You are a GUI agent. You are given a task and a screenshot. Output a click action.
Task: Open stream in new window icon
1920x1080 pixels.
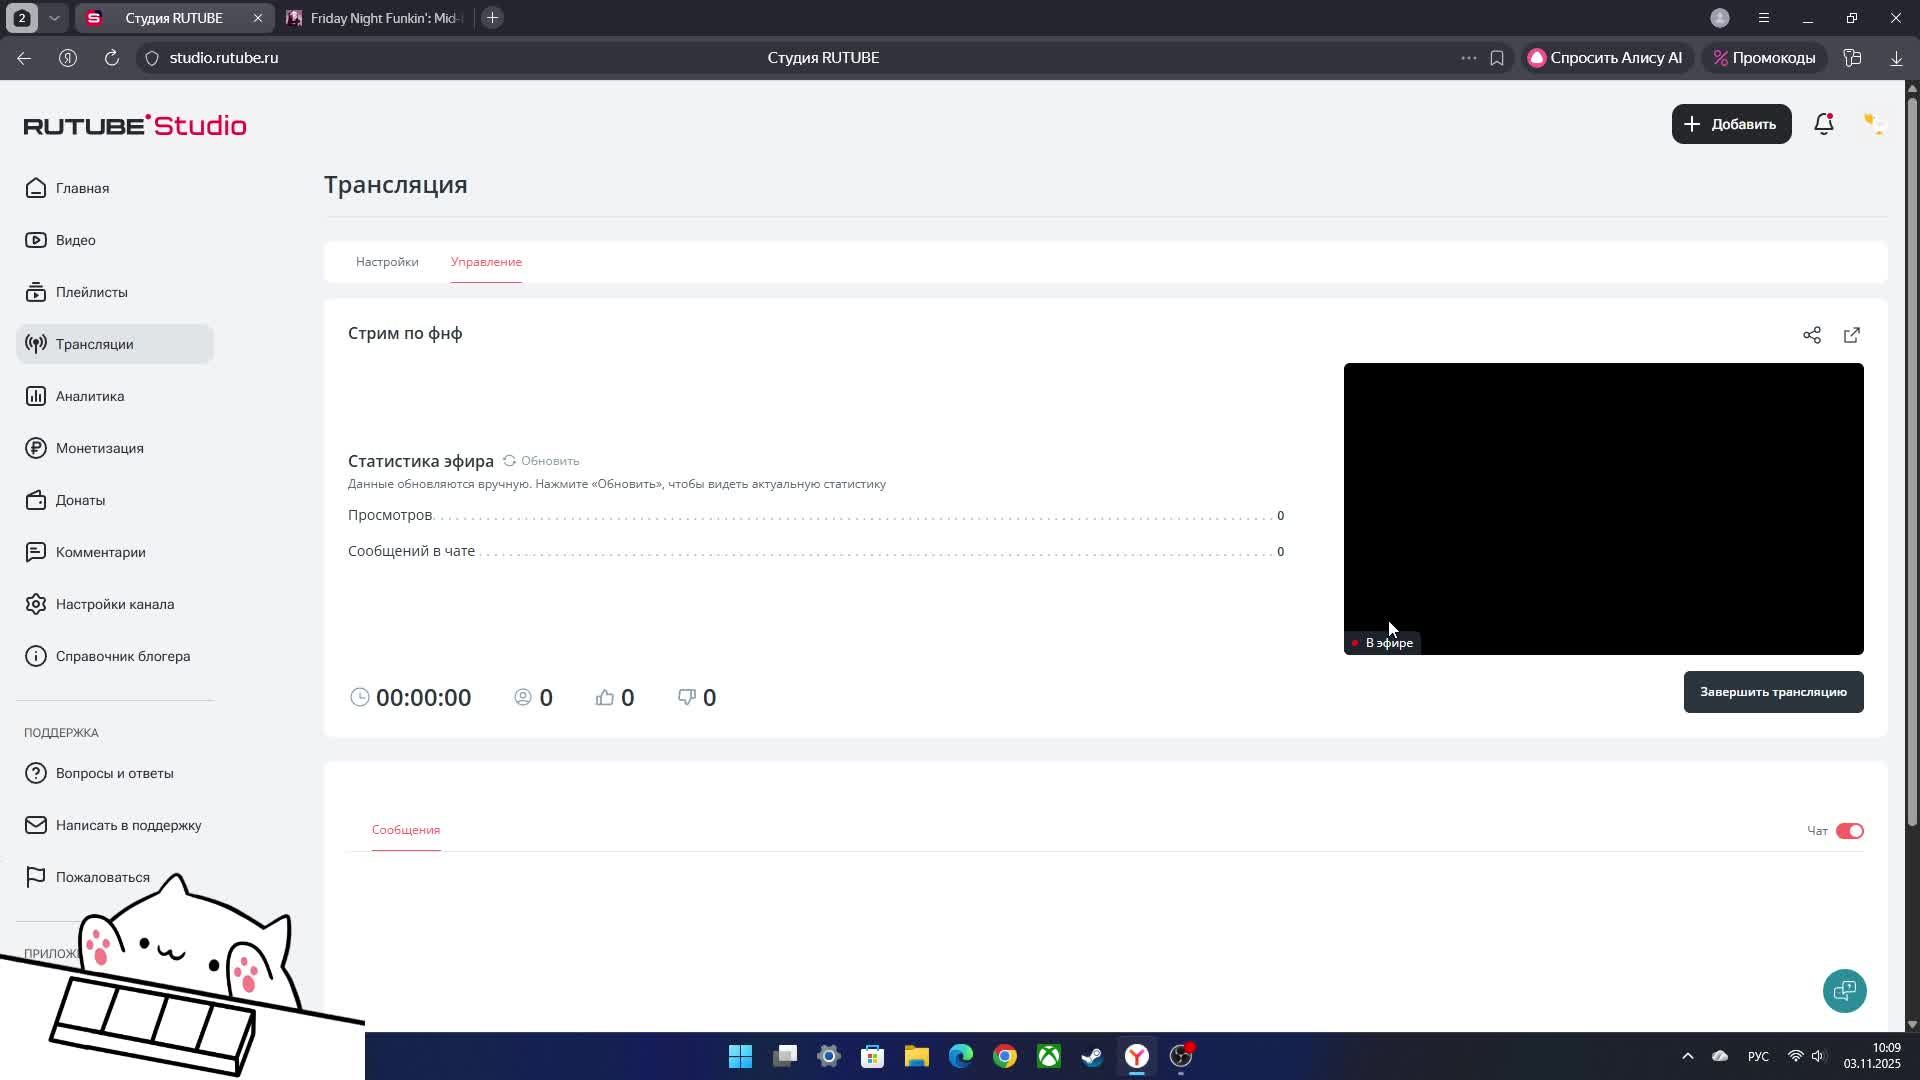(x=1851, y=335)
